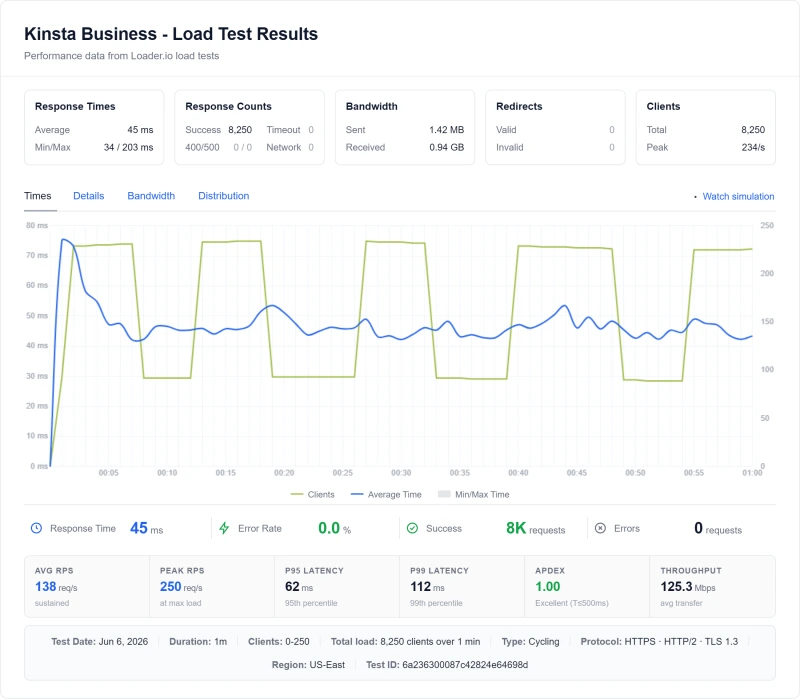Click the Peak value 234/s

click(753, 147)
